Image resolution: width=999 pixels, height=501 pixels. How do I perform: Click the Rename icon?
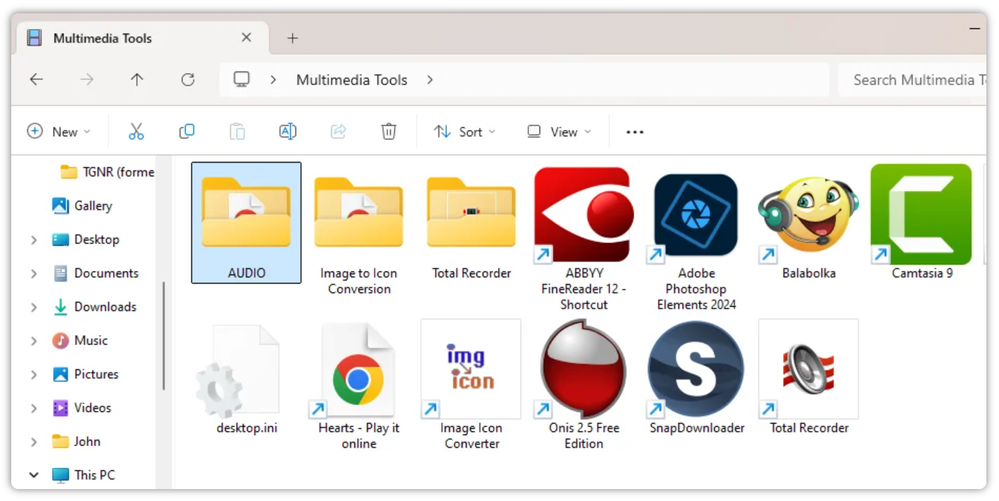pos(288,132)
